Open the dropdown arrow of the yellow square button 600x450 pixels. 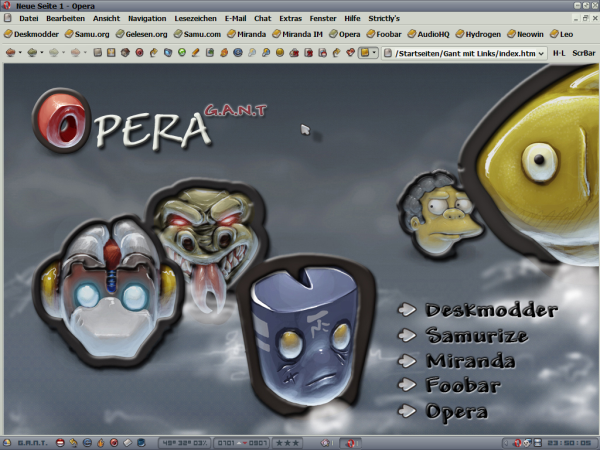coord(374,53)
